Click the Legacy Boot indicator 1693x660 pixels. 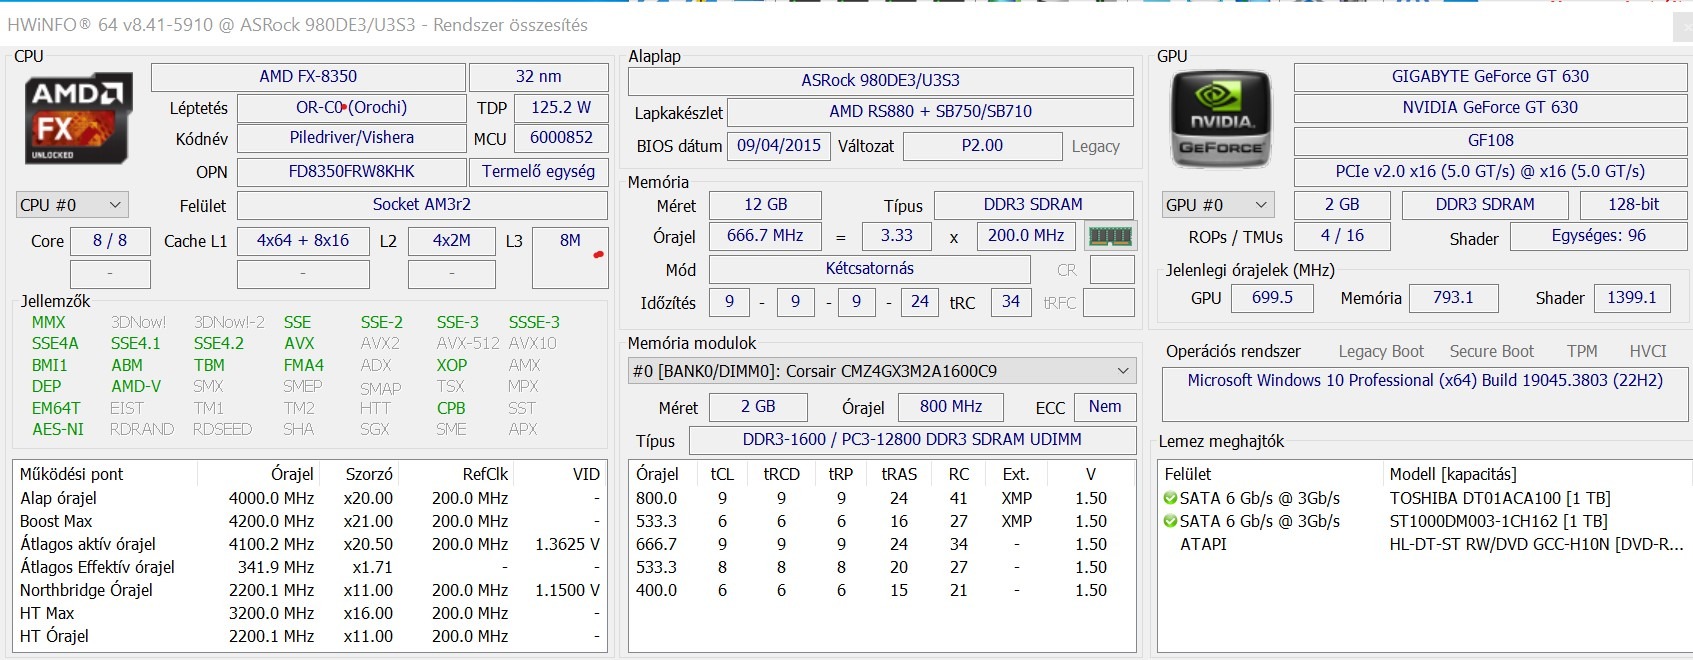pos(1381,351)
